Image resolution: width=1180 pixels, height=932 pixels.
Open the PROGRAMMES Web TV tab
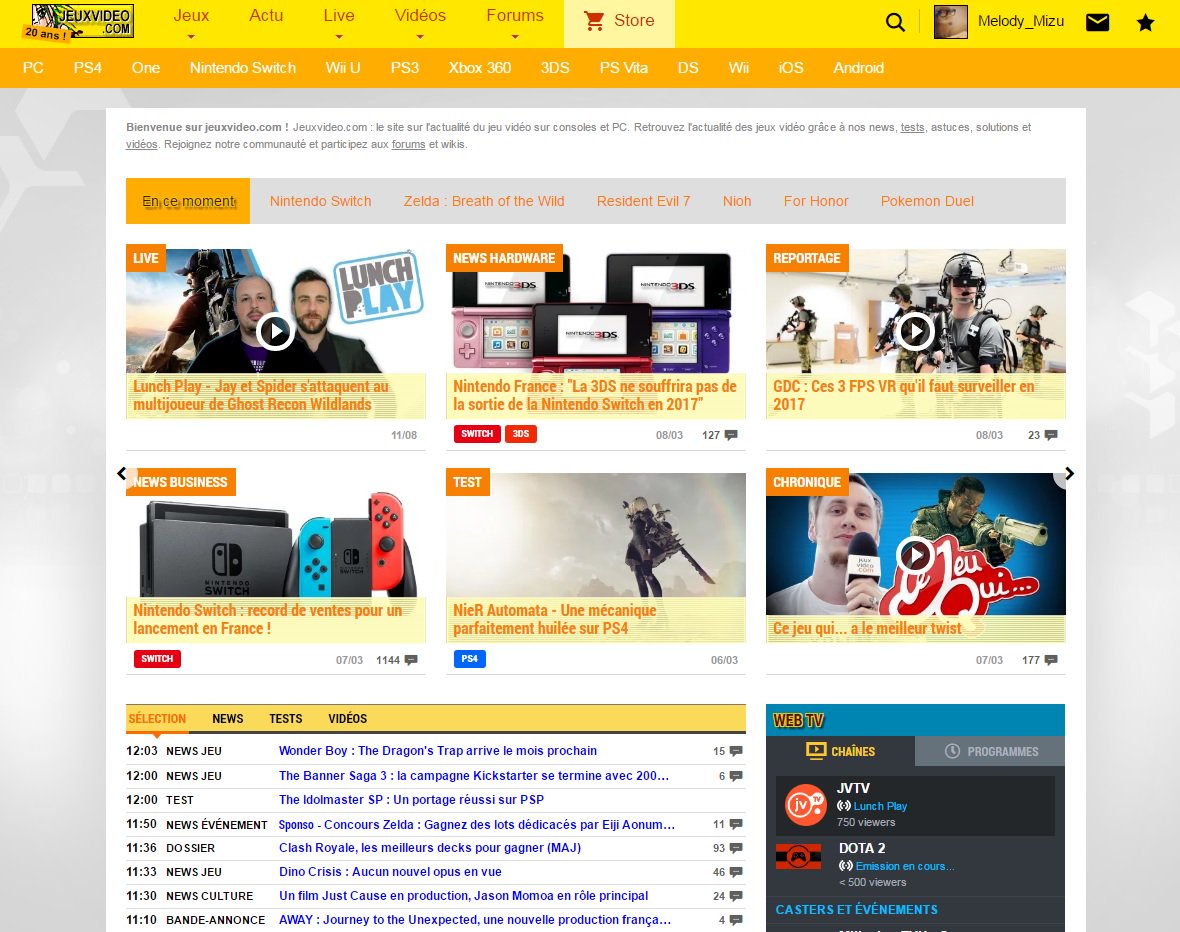[990, 751]
